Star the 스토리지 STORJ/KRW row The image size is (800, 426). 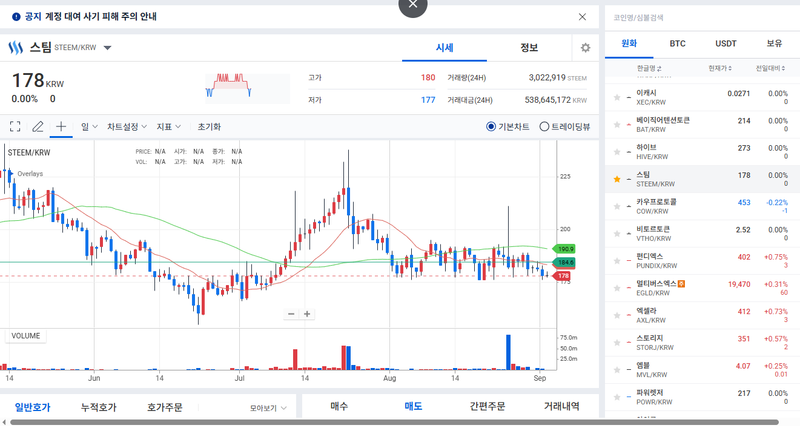pos(617,342)
